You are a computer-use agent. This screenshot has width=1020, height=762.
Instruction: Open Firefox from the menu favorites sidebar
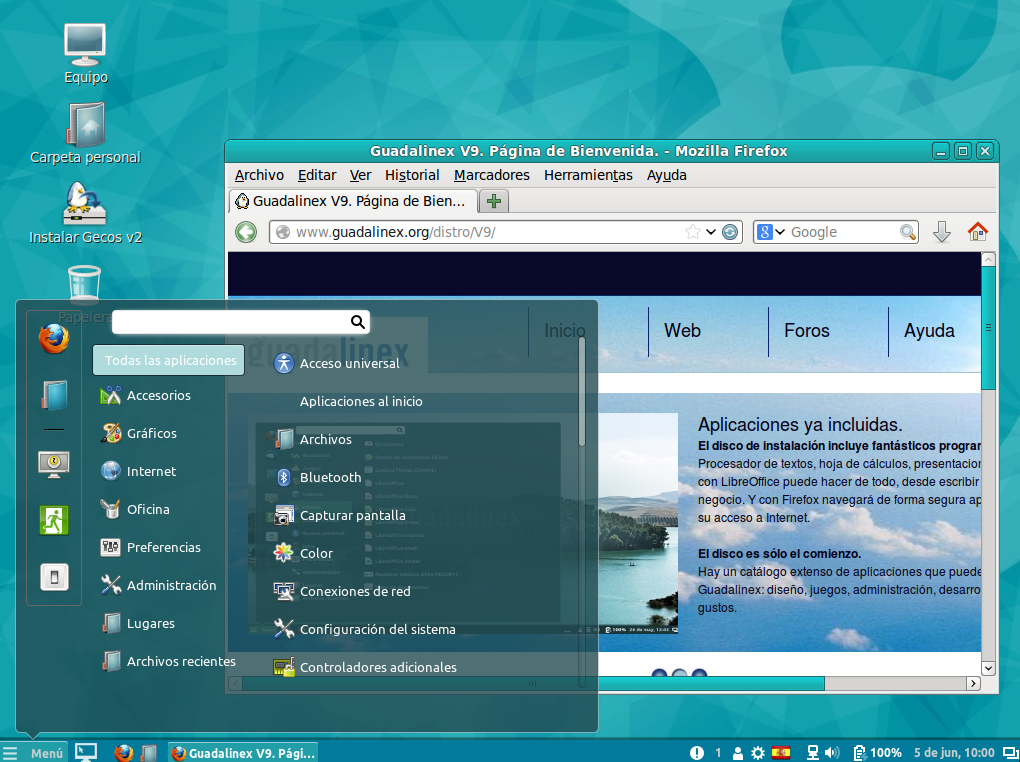click(53, 339)
